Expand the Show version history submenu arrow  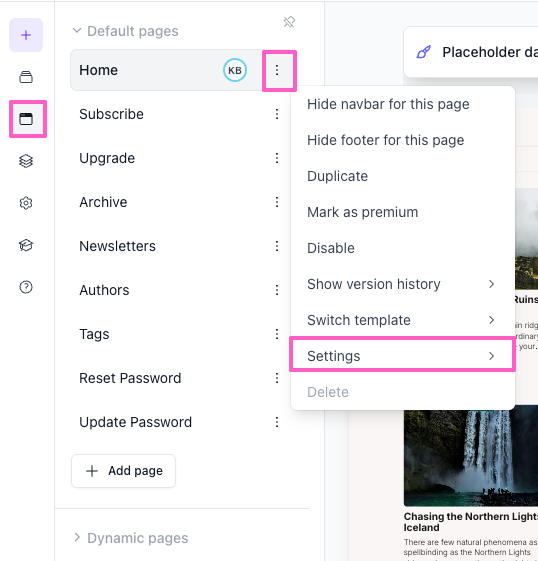tap(491, 284)
